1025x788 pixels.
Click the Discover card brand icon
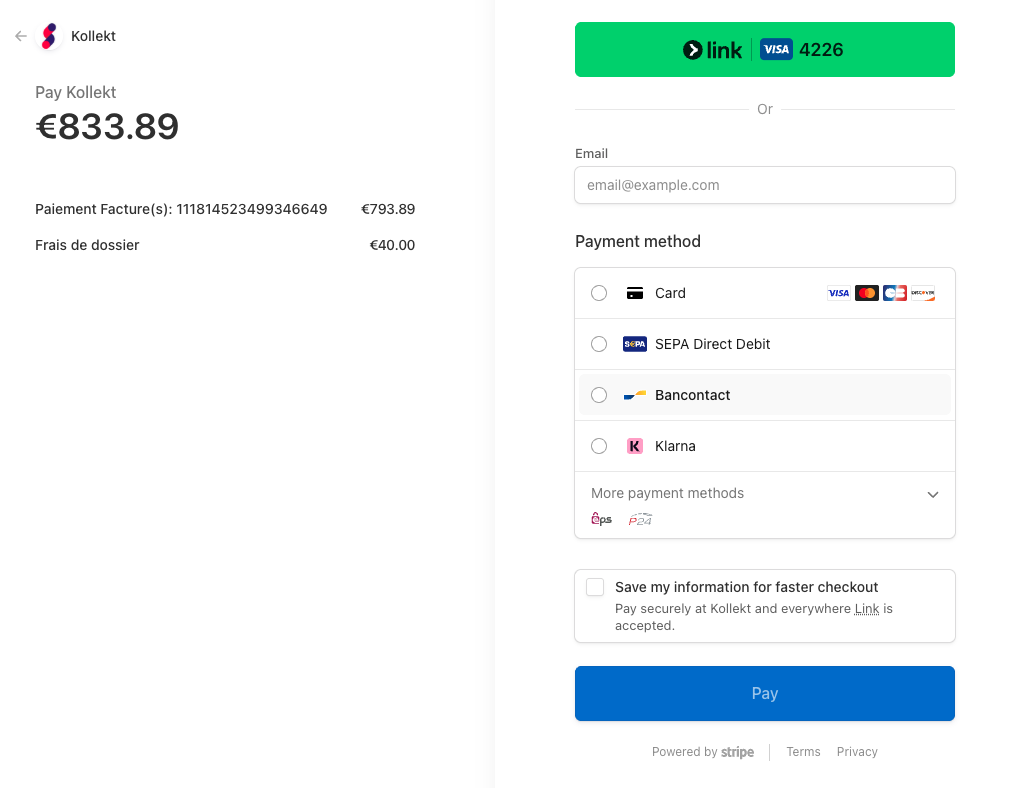pyautogui.click(x=924, y=293)
